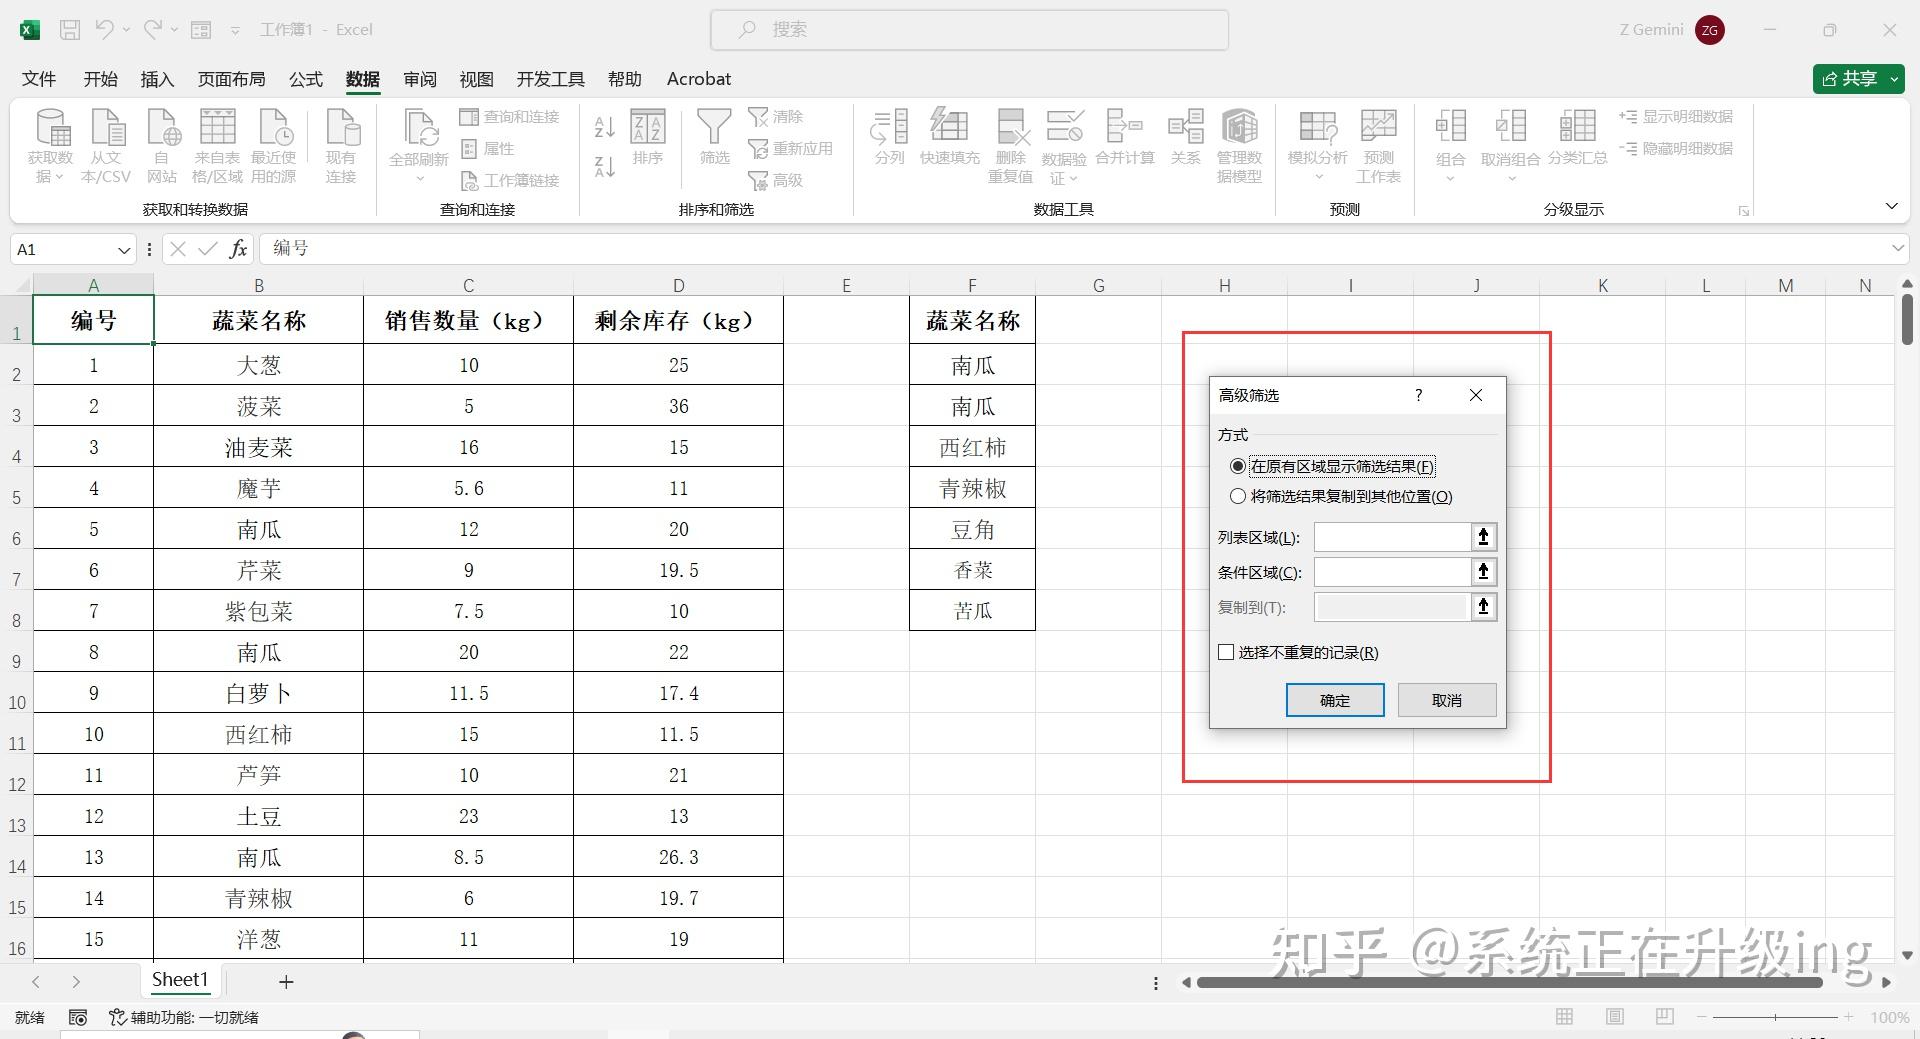
Task: Click the vertical scrollbar thumb
Action: [1907, 320]
